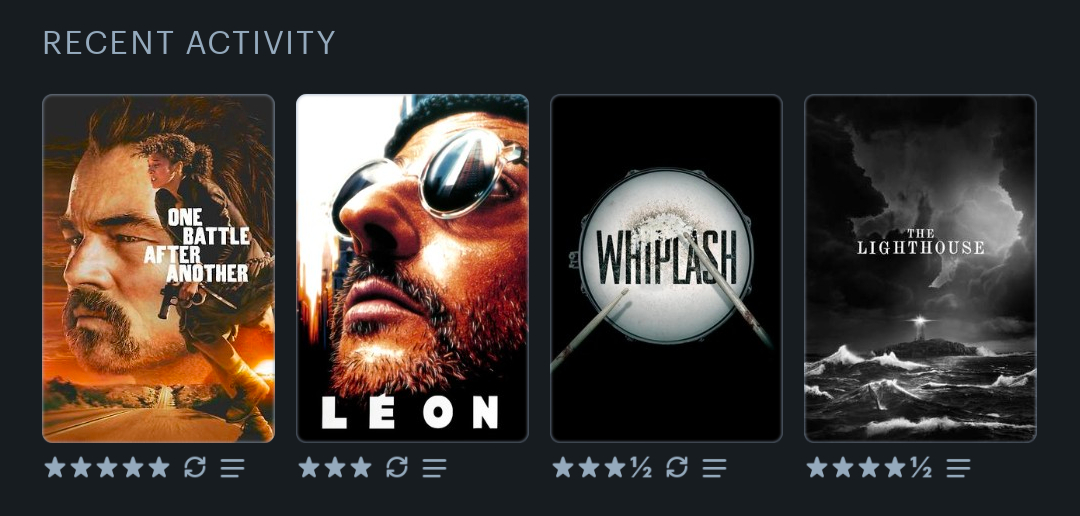Open the review icon under The Lighthouse
Screen dimensions: 1080x516
tap(958, 468)
